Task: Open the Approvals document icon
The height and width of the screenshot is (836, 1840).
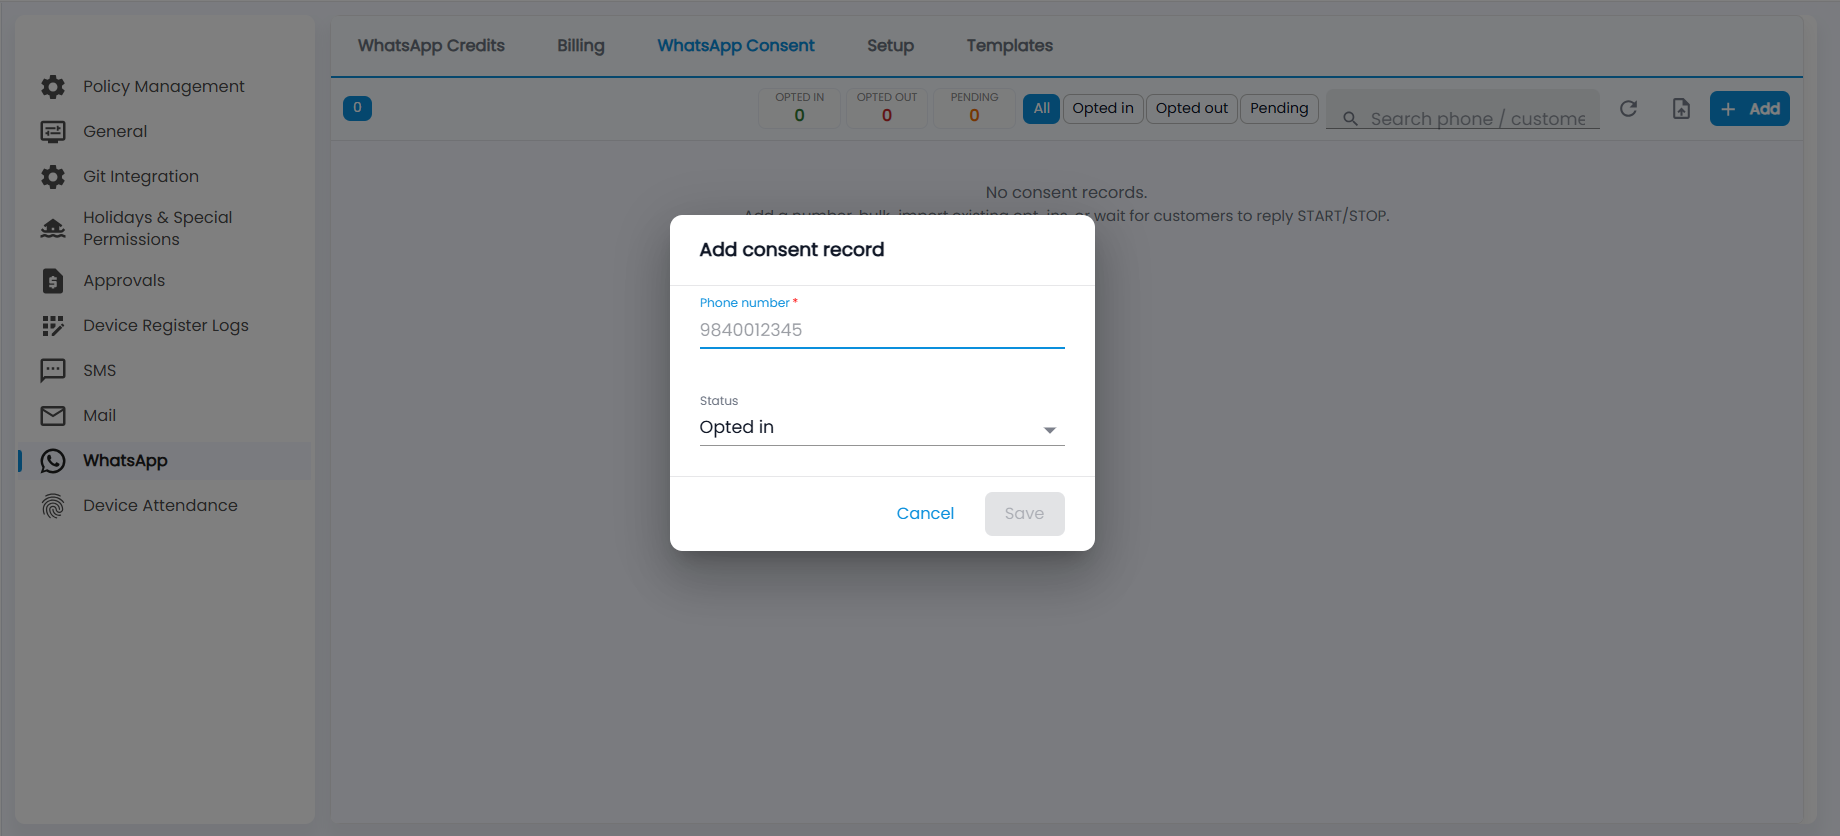Action: click(x=53, y=281)
